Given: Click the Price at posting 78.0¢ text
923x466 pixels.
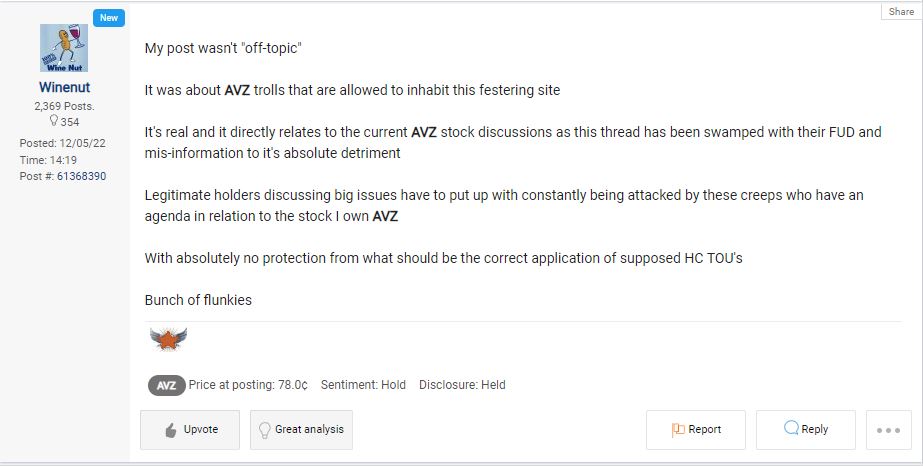Looking at the screenshot, I should 248,385.
